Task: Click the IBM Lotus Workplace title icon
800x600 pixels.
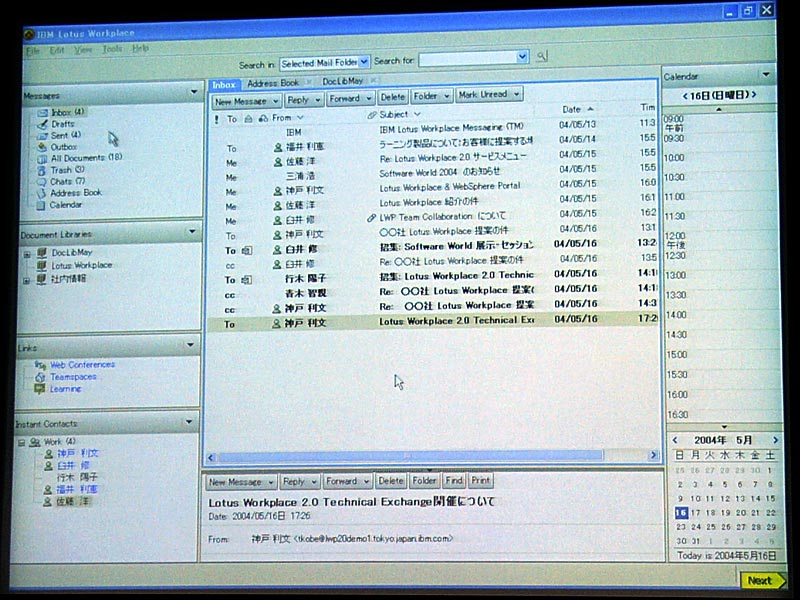Action: pyautogui.click(x=29, y=34)
